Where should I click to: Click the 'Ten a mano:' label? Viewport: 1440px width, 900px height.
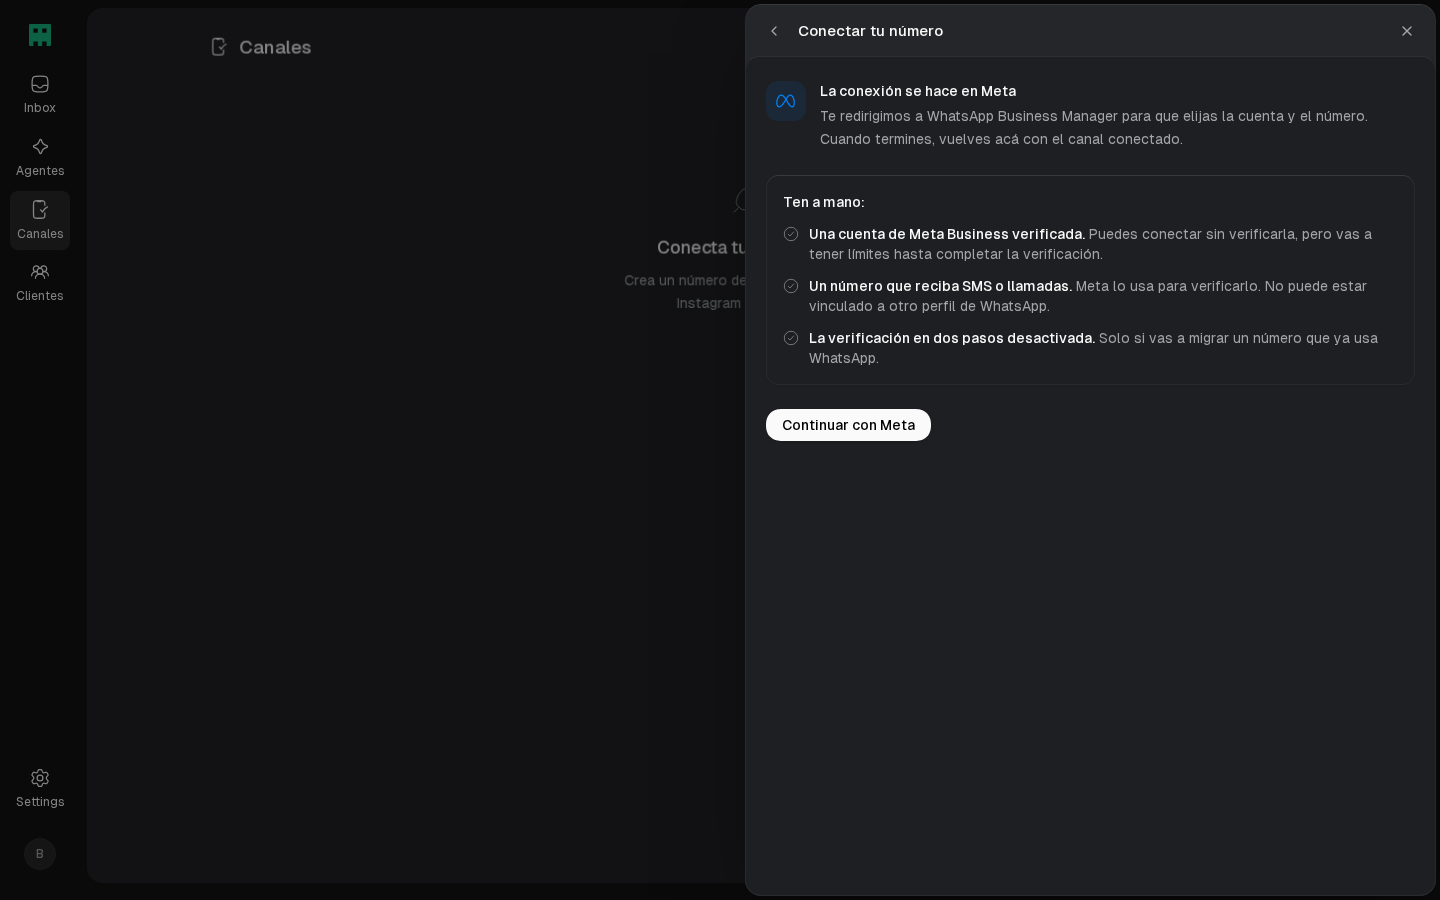pyautogui.click(x=824, y=202)
